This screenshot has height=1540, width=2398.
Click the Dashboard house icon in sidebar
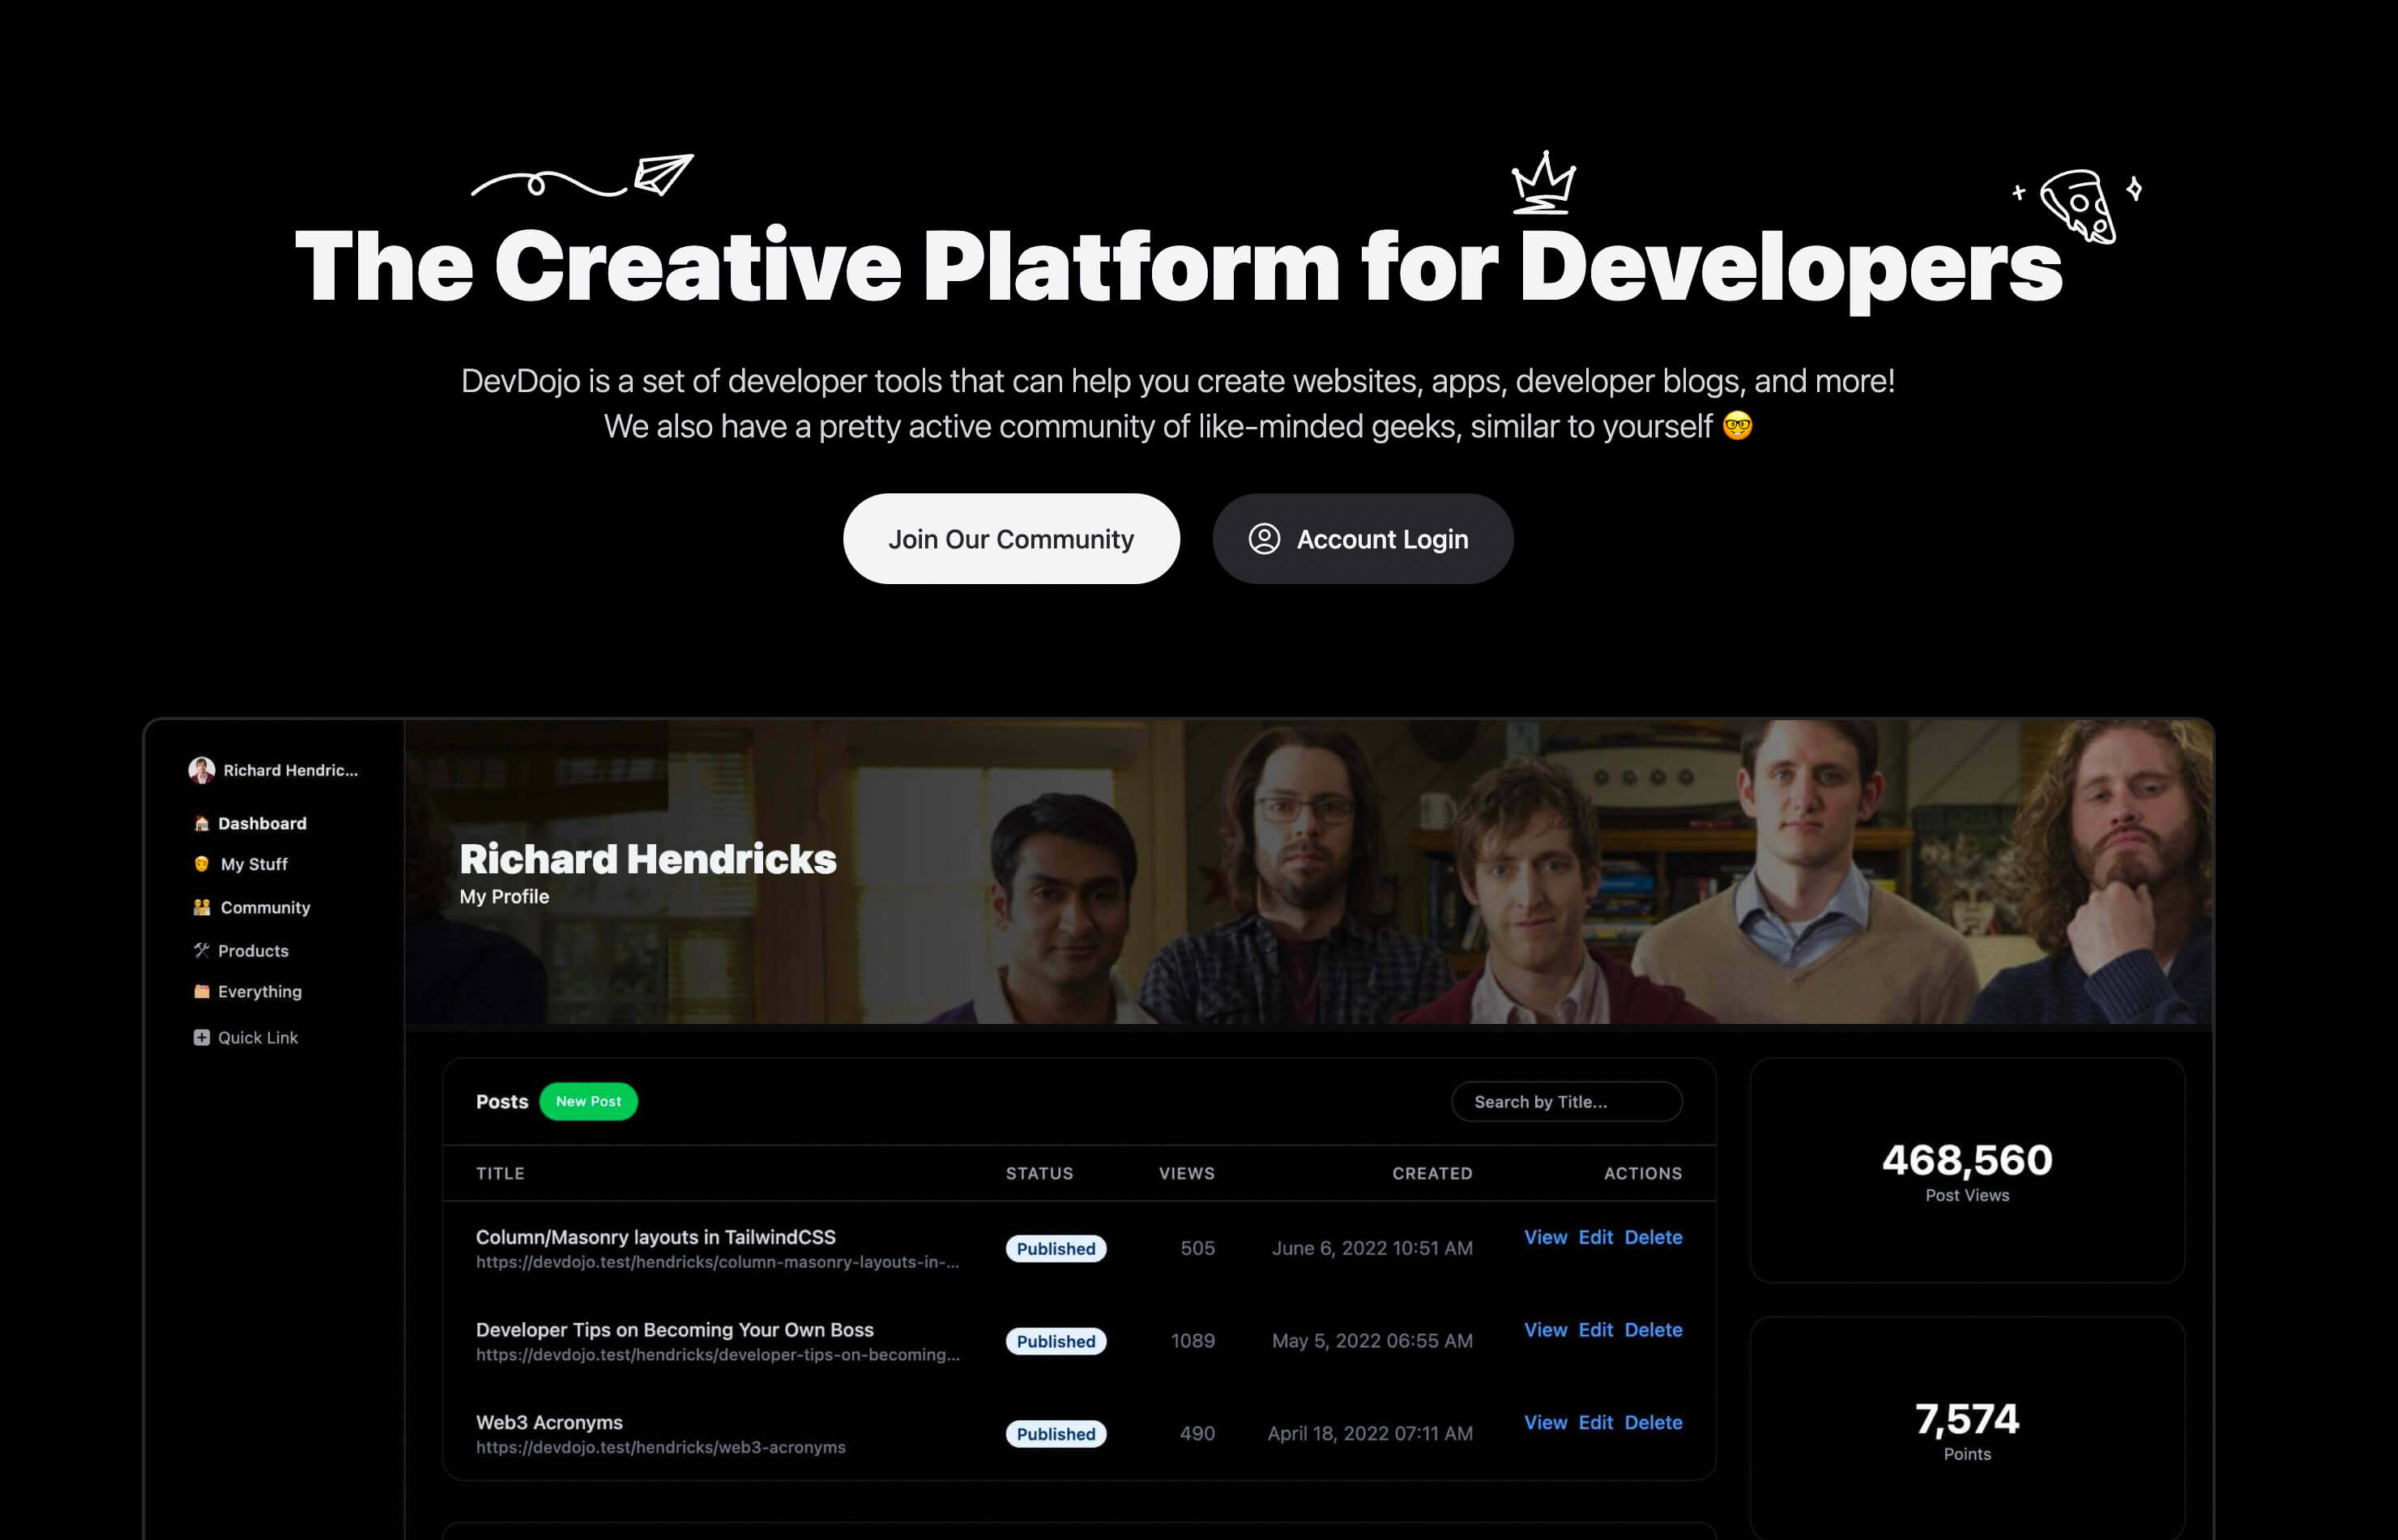(x=201, y=823)
